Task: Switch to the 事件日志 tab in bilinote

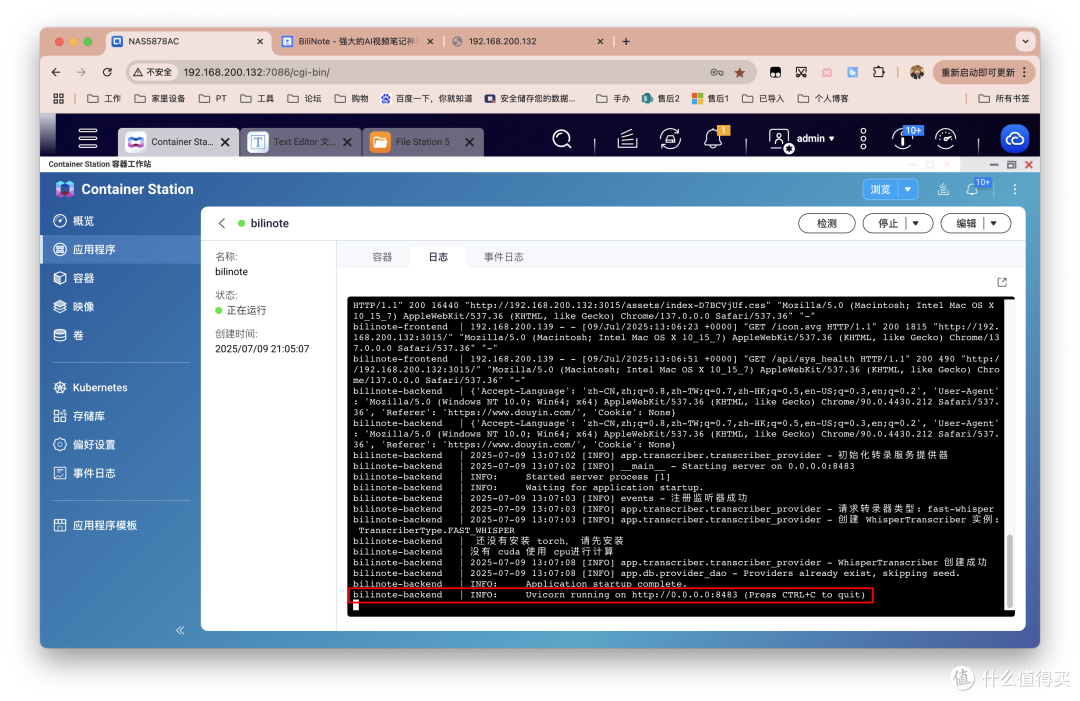Action: point(503,257)
